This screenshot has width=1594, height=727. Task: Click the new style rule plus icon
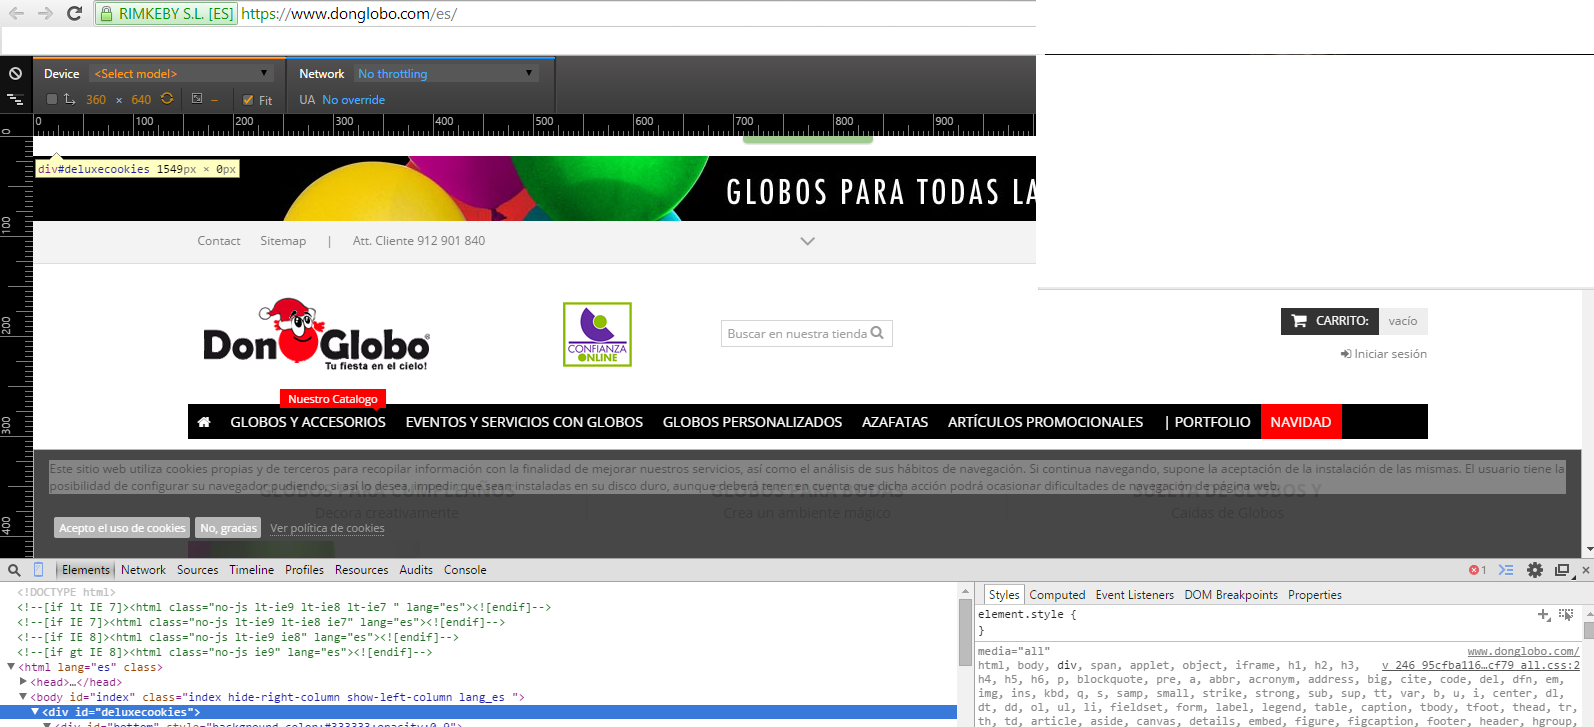coord(1544,615)
